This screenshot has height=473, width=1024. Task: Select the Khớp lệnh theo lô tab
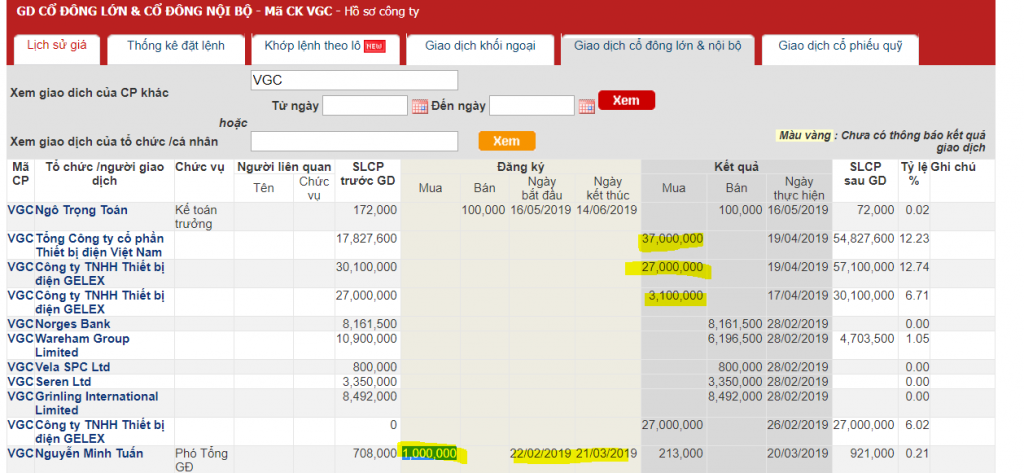coord(323,46)
